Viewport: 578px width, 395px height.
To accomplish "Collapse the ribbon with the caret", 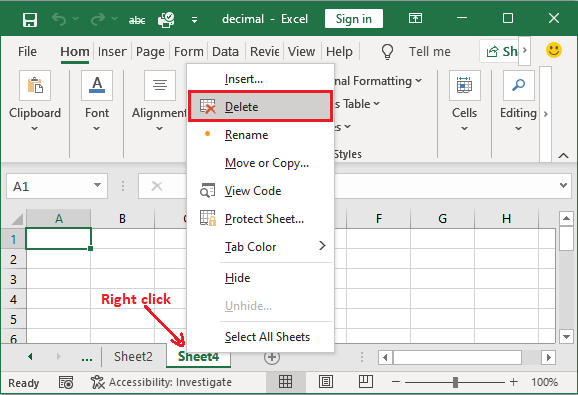I will [563, 155].
